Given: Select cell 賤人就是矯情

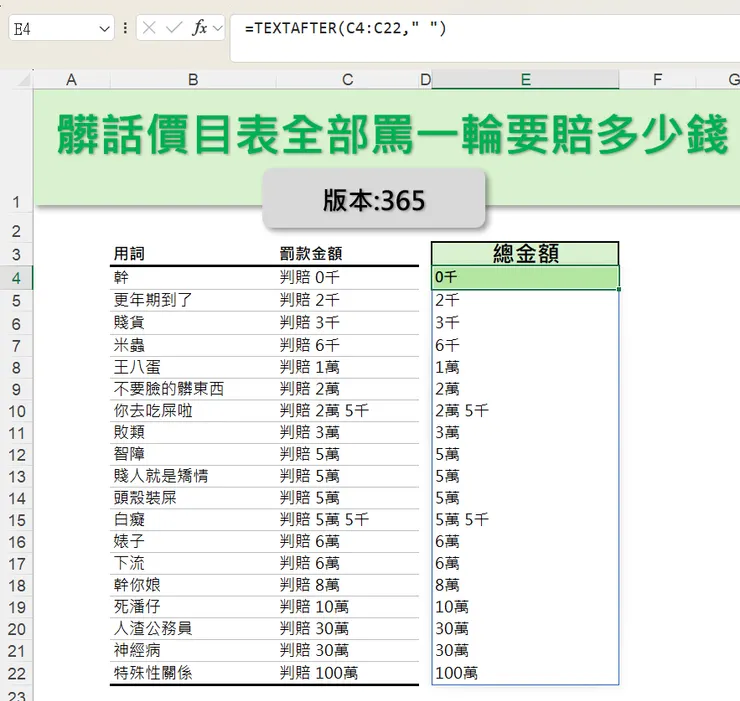Looking at the screenshot, I should (193, 476).
